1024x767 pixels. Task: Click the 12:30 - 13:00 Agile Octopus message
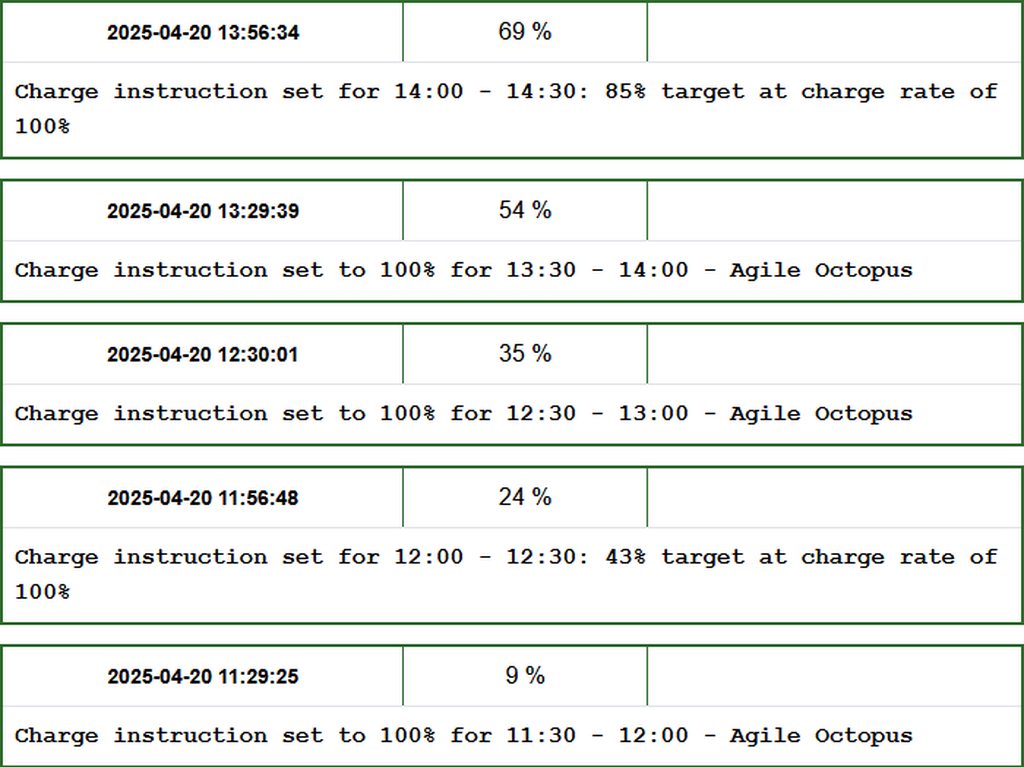coord(464,414)
